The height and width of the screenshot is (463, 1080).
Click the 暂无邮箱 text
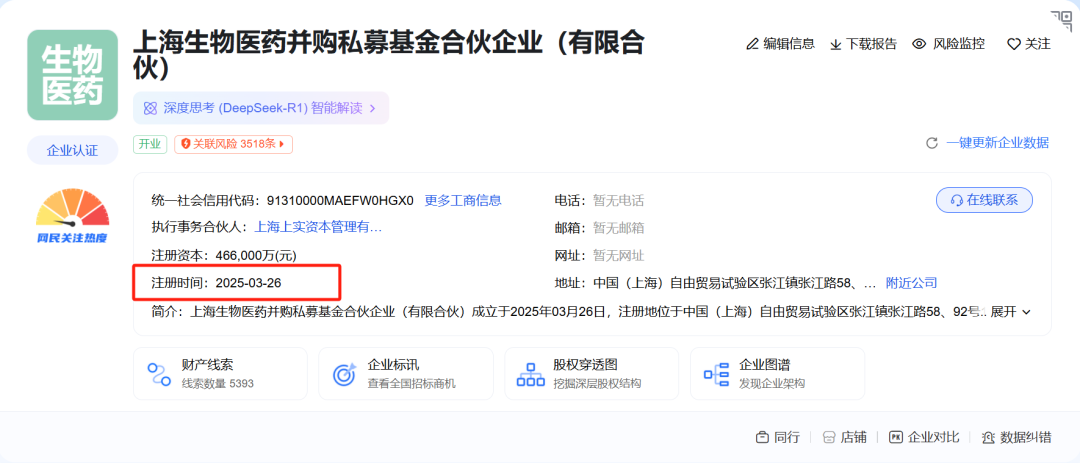(x=619, y=228)
